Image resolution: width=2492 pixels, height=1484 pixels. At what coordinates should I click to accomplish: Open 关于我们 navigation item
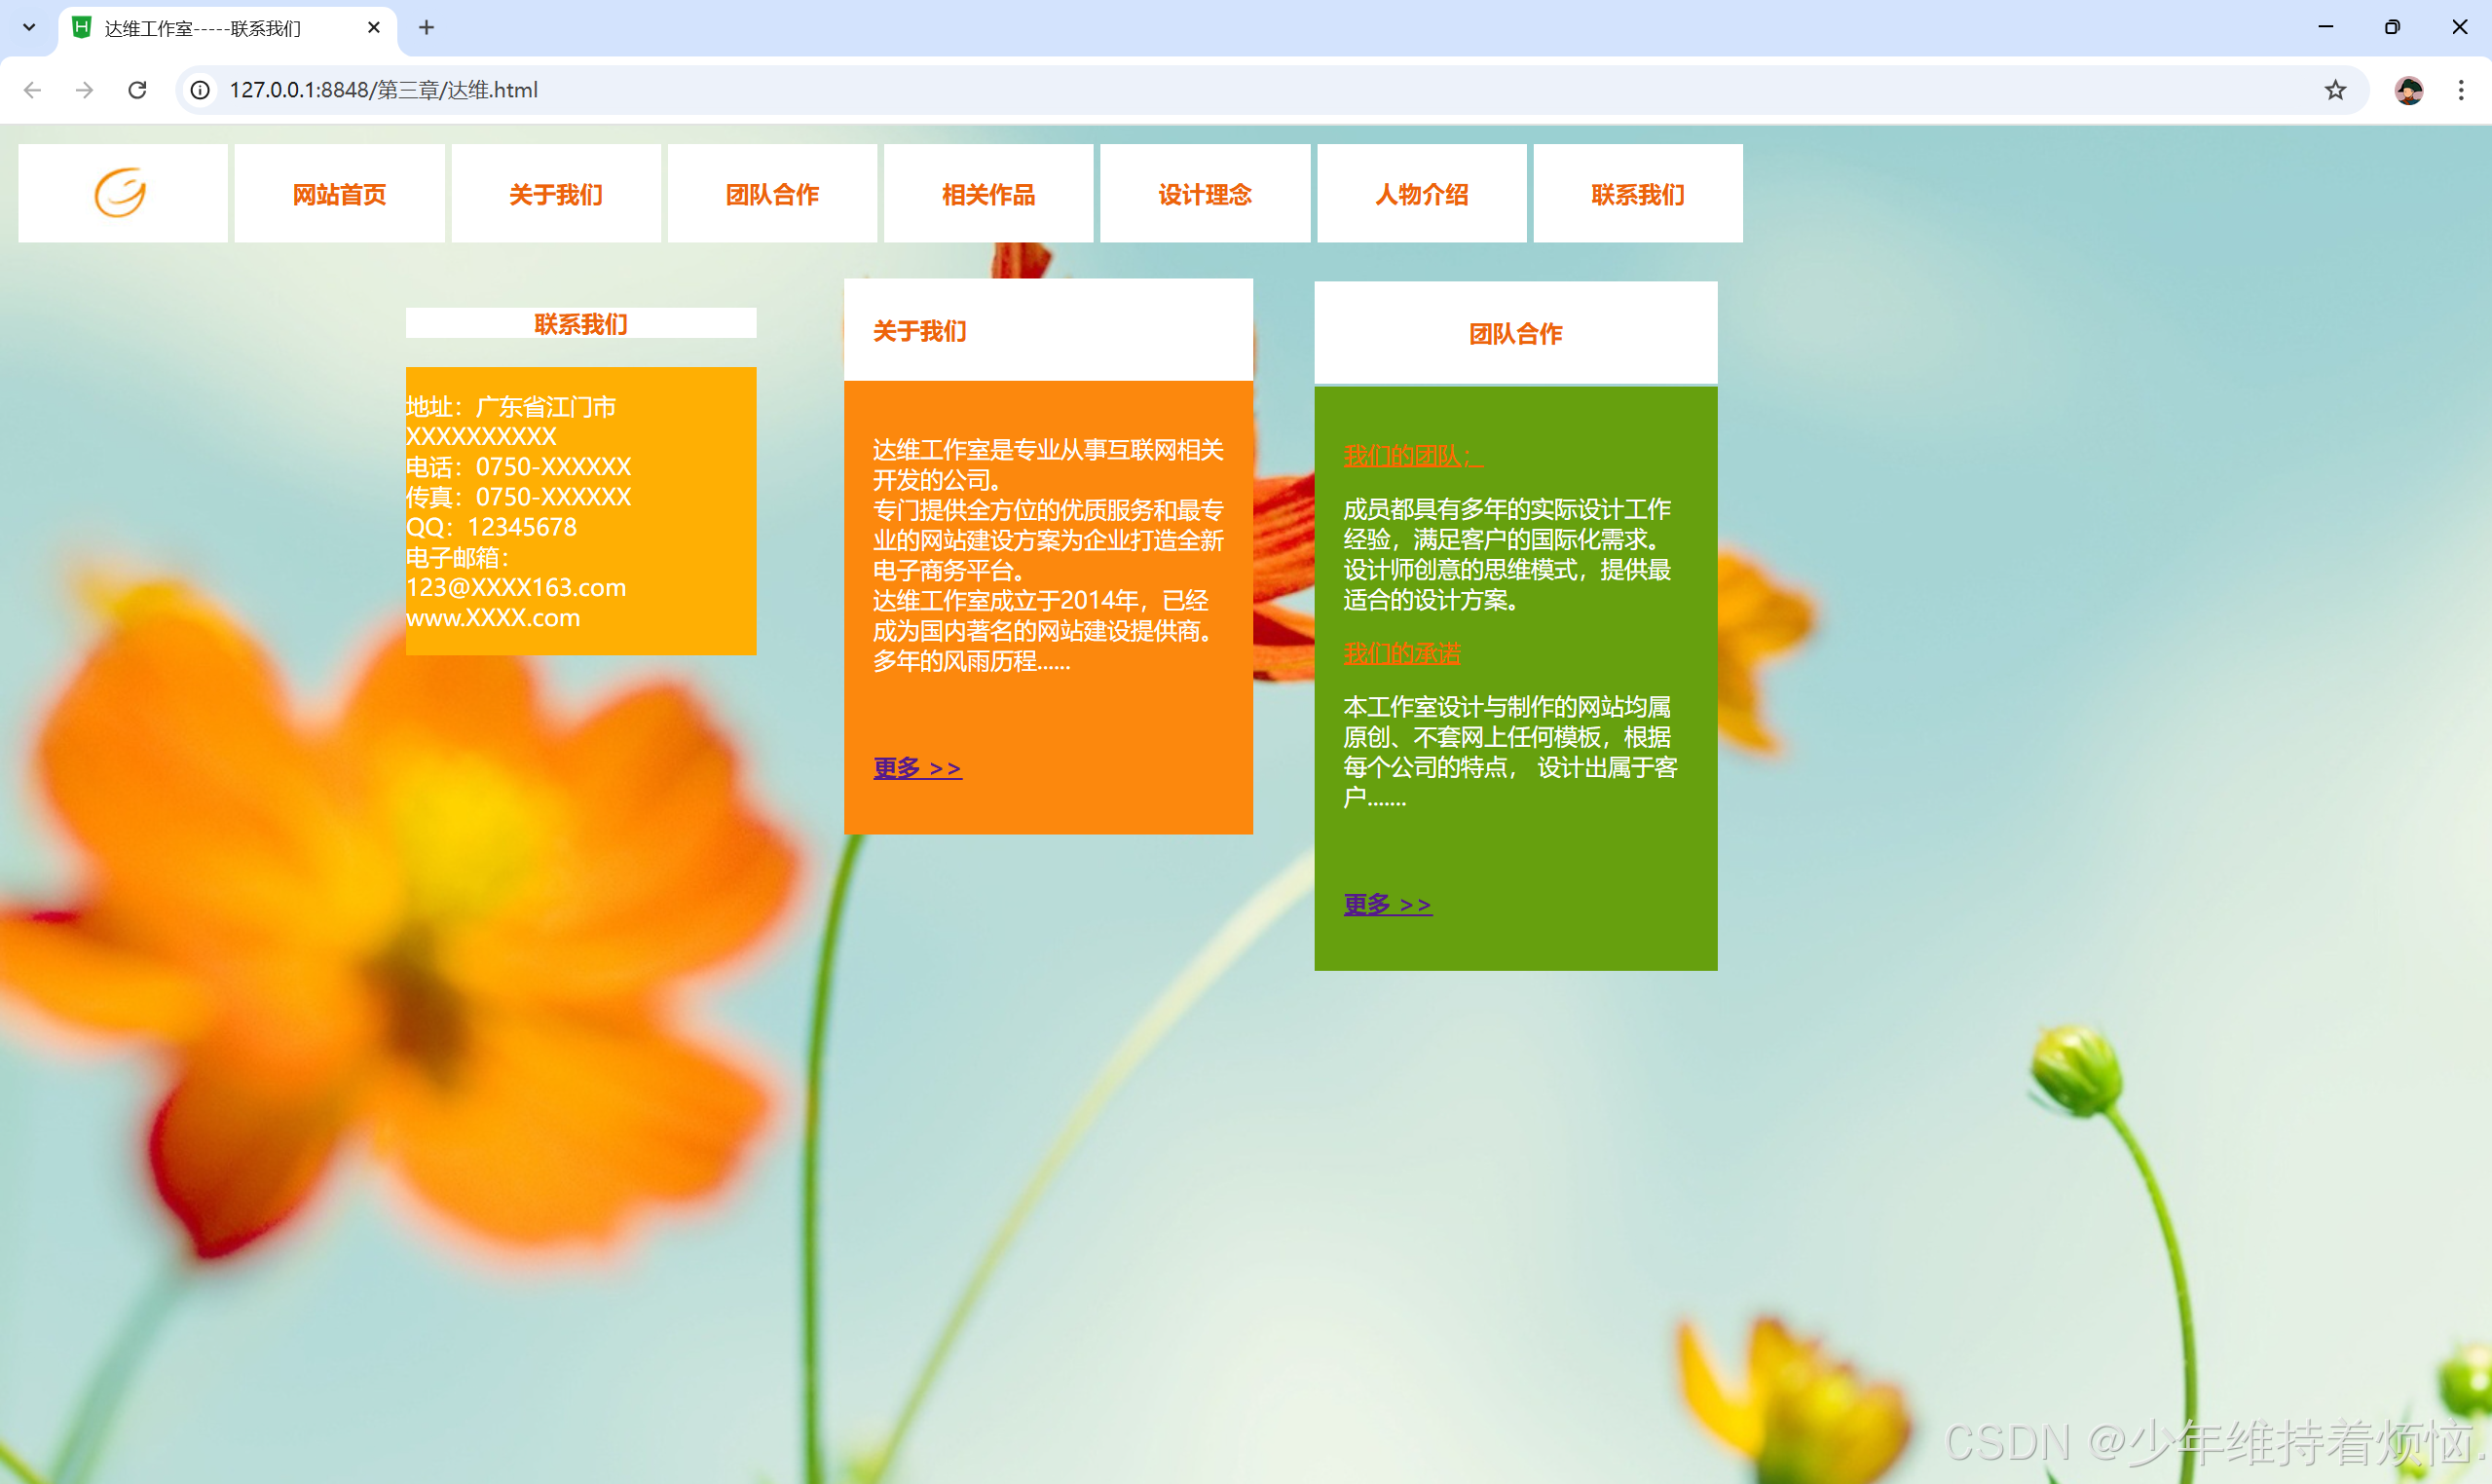pyautogui.click(x=556, y=194)
